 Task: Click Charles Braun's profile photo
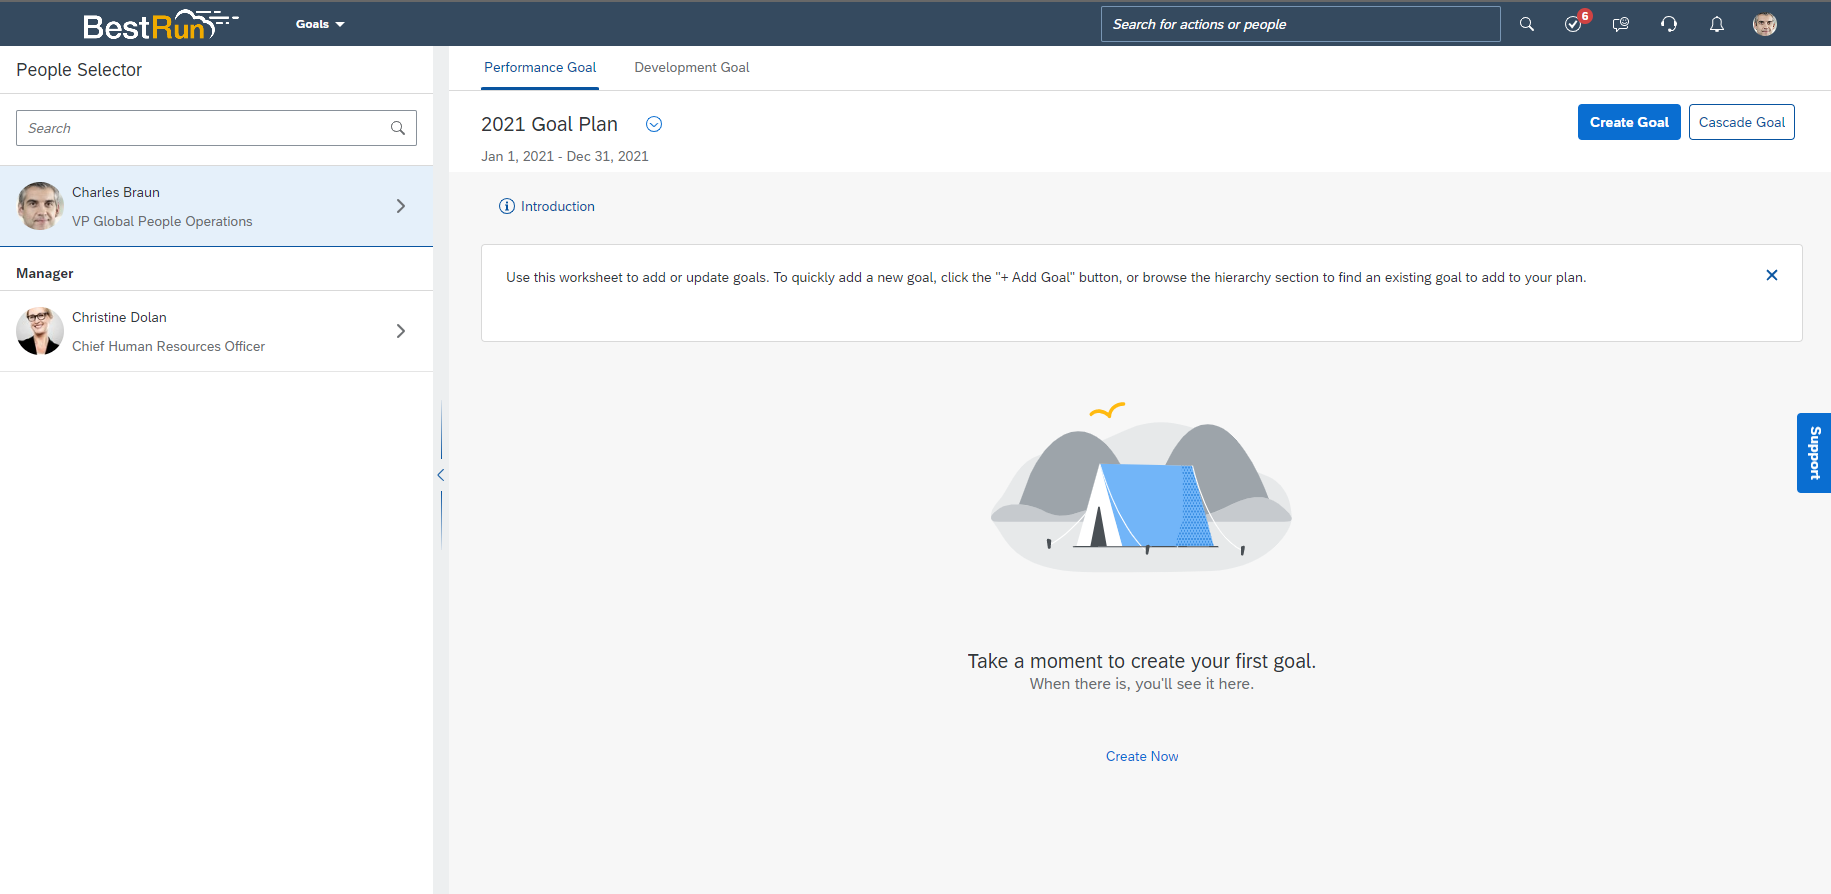point(40,206)
